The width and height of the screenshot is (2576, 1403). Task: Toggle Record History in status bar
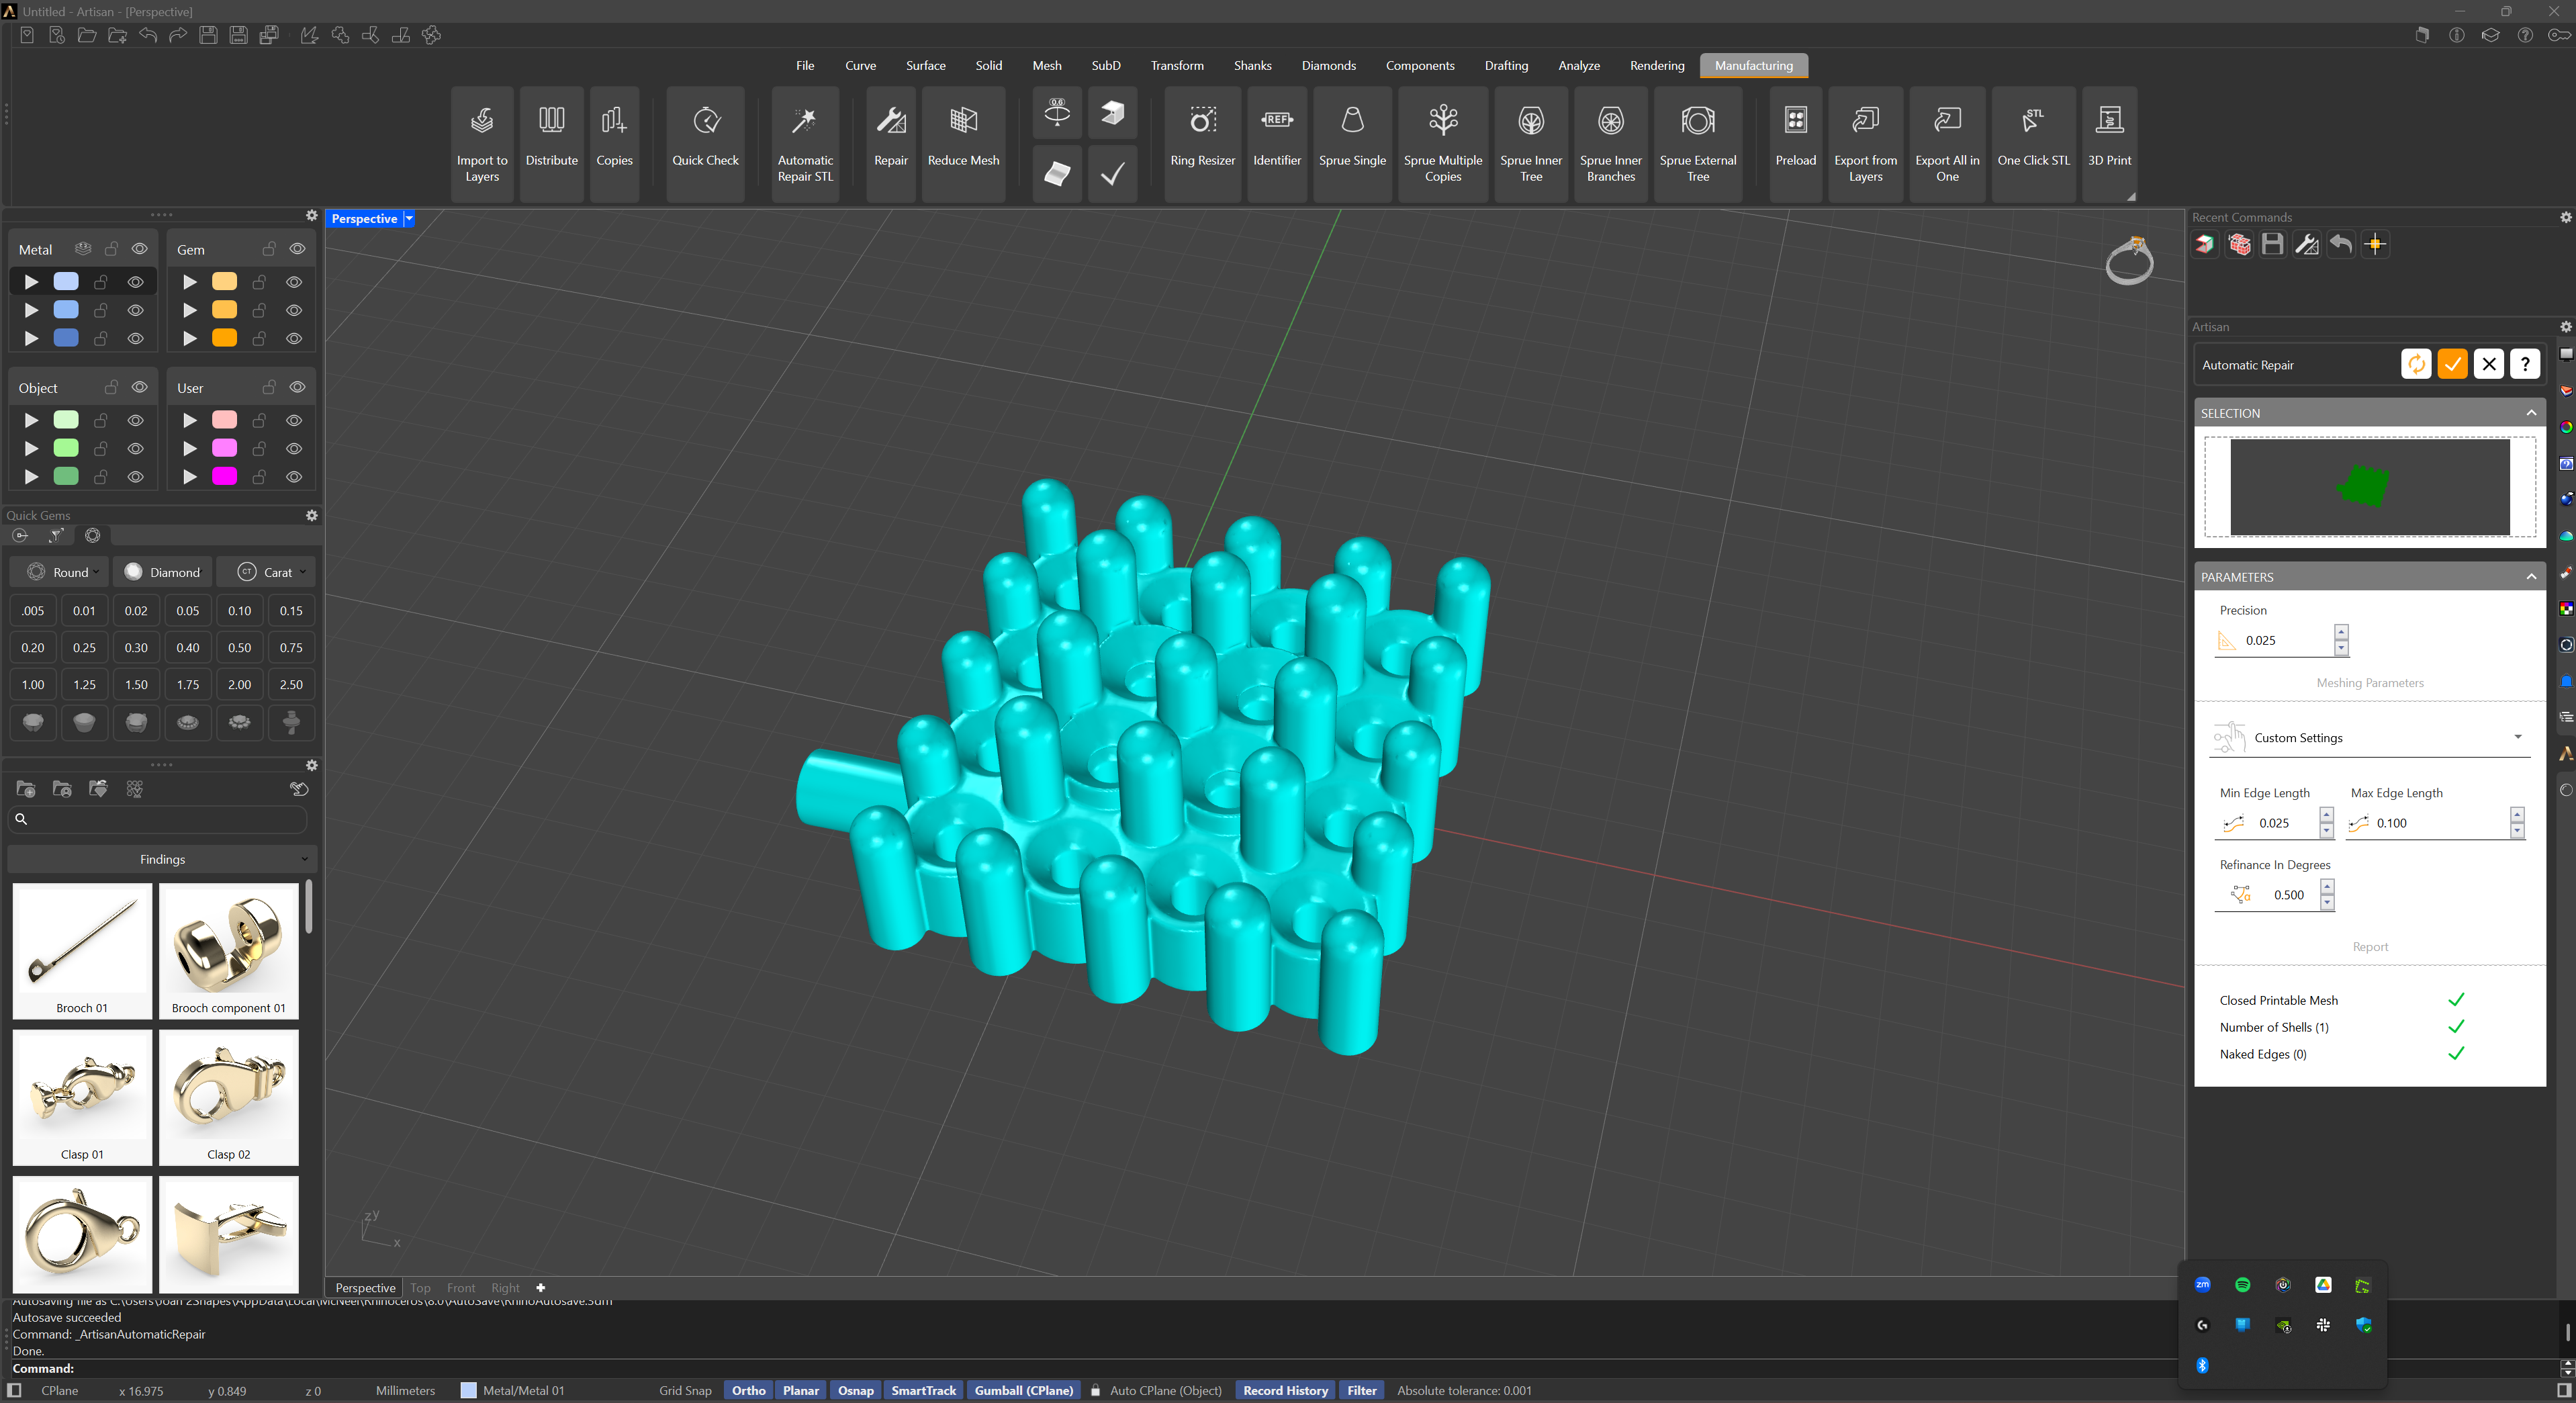[1285, 1390]
